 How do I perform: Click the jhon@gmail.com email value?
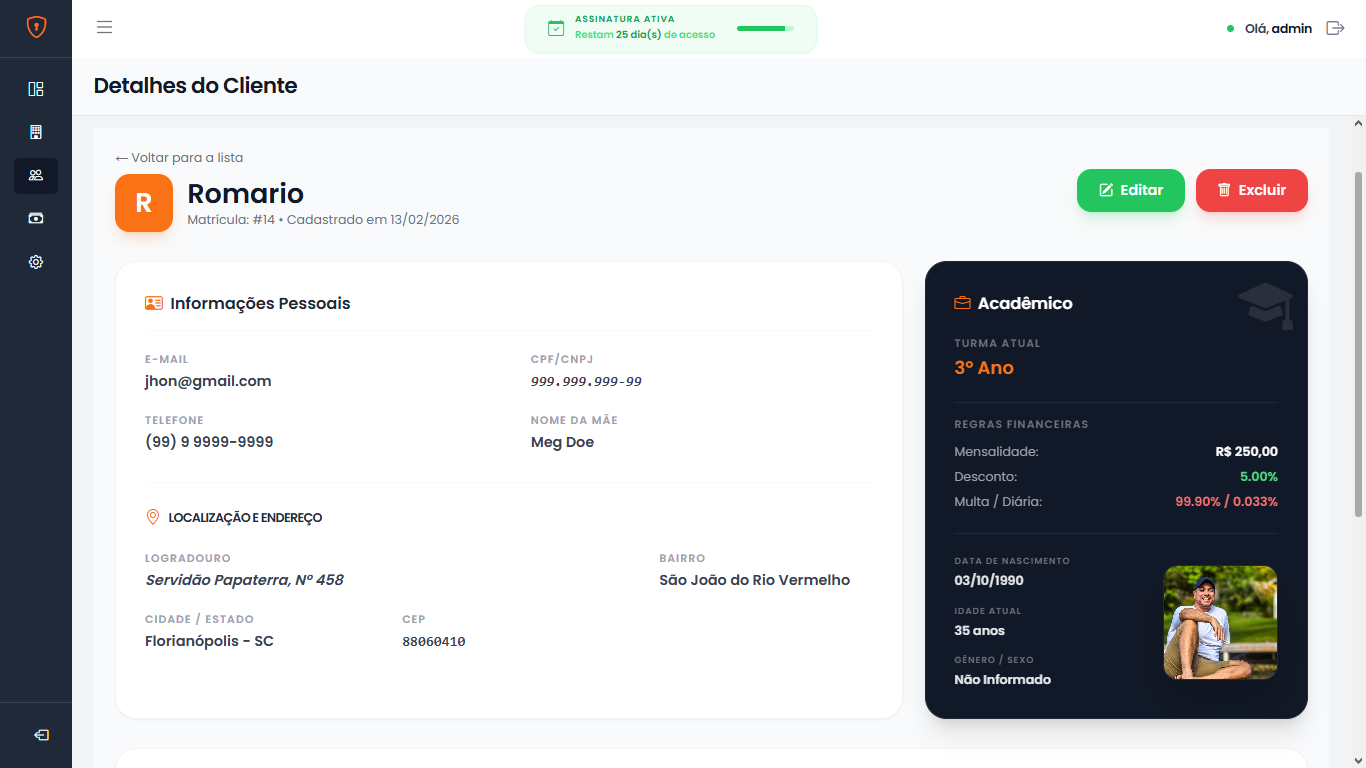[x=208, y=381]
